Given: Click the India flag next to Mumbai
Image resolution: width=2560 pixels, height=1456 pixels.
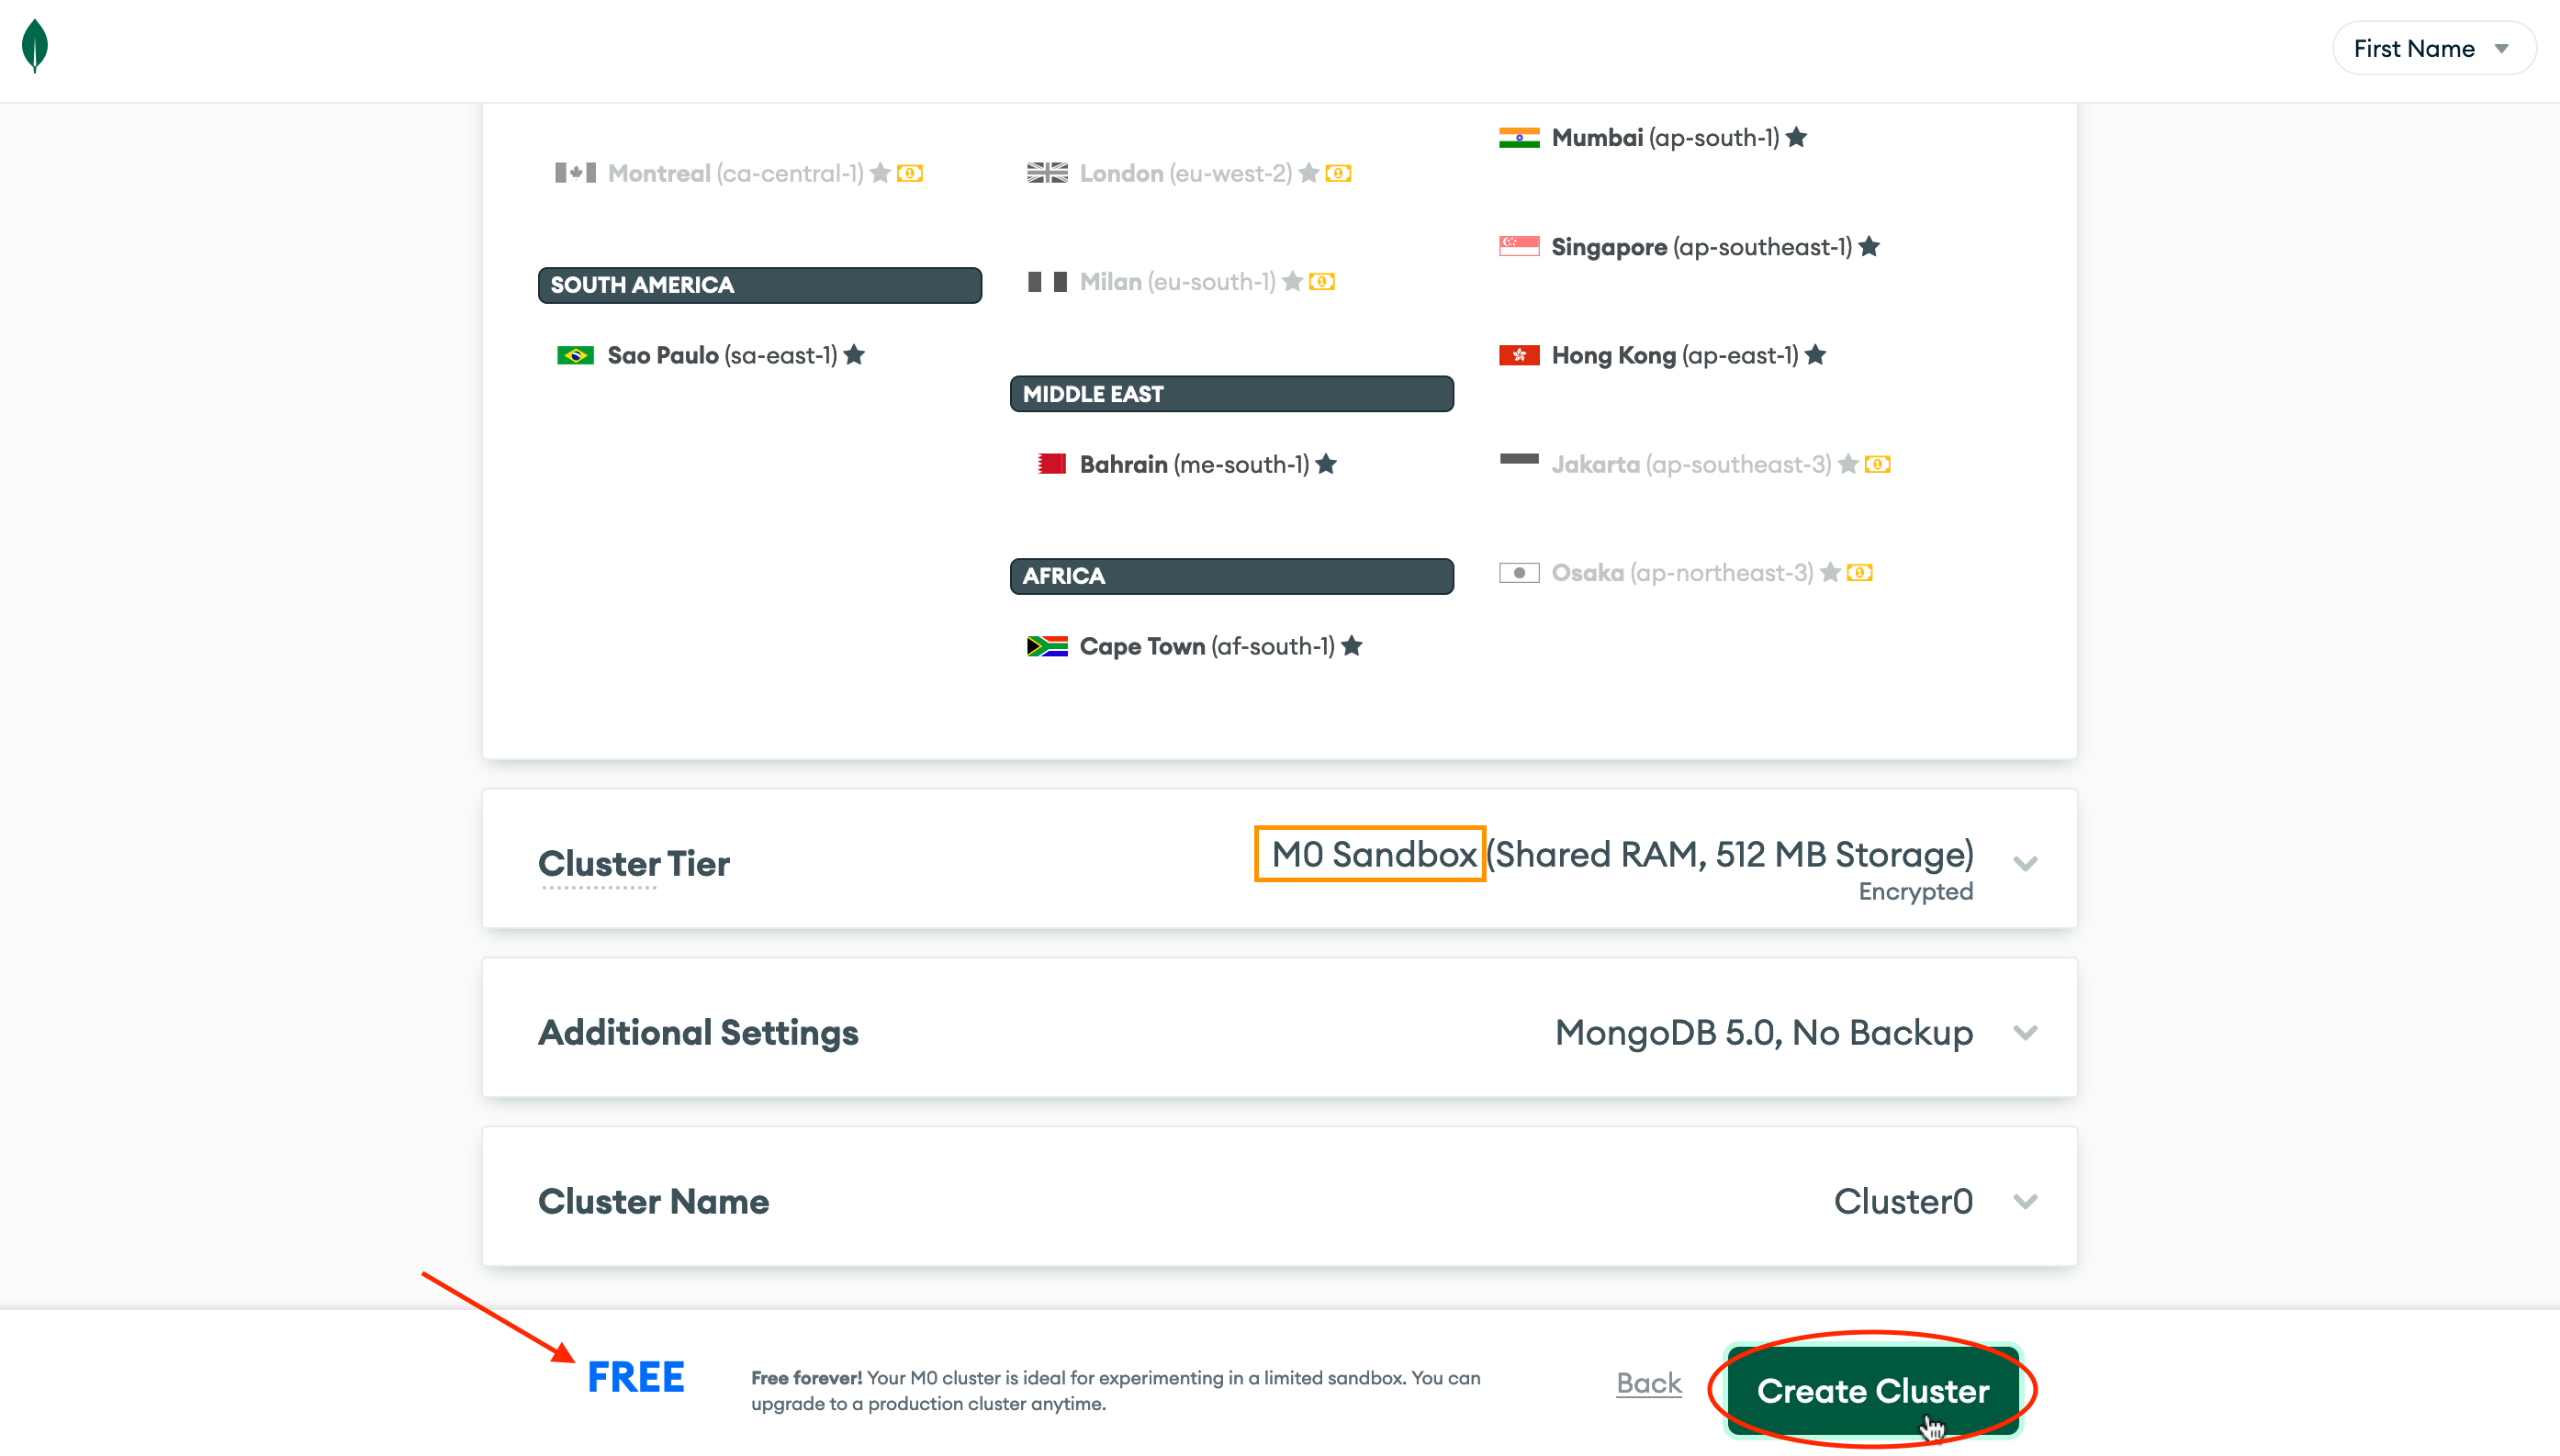Looking at the screenshot, I should coord(1521,137).
